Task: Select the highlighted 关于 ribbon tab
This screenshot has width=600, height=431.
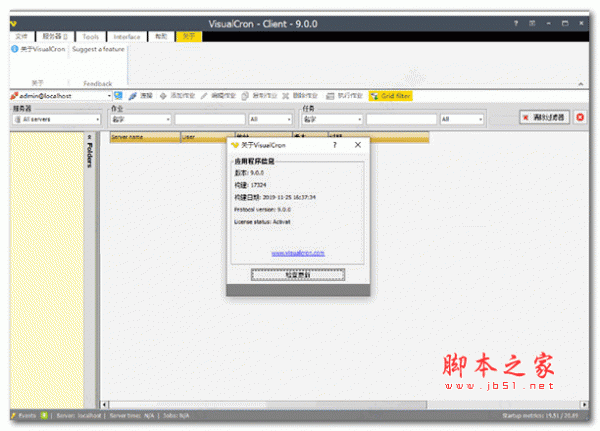Action: 189,36
